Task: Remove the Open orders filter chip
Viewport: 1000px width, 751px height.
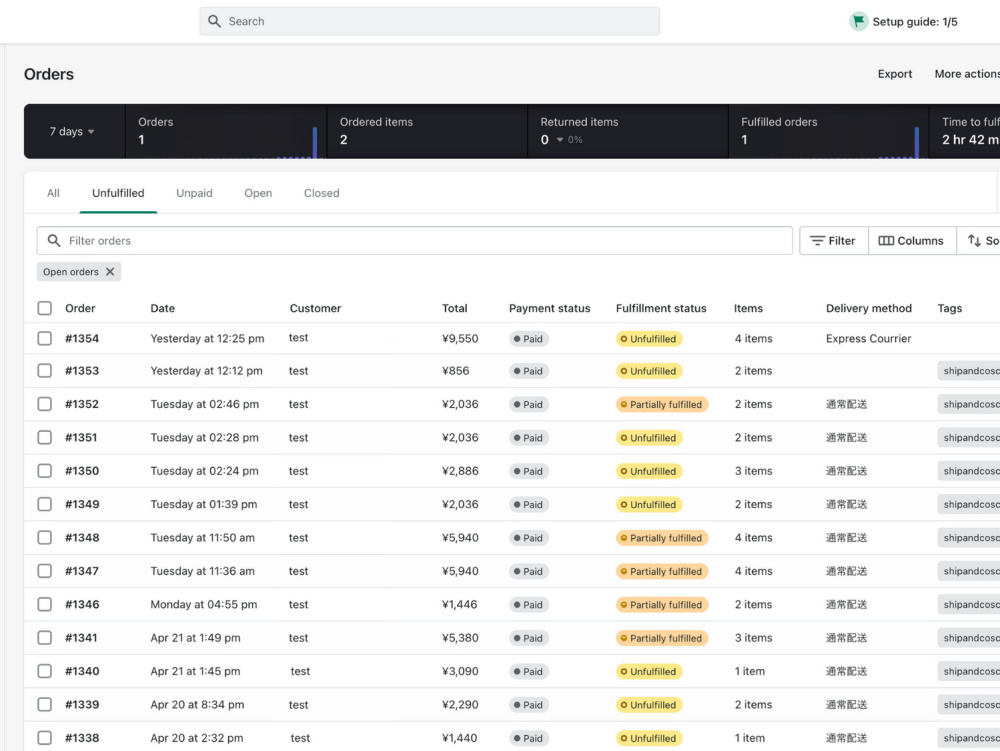Action: point(110,272)
